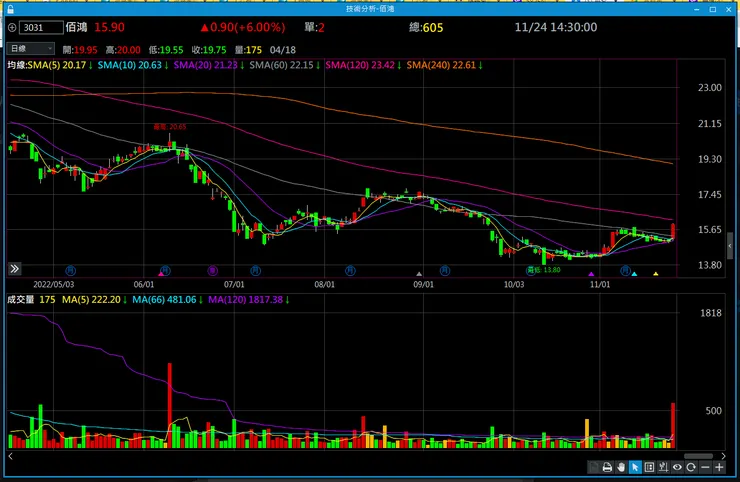Click the timestamp 11/24 14:30:00
The image size is (740, 482).
[x=556, y=27]
